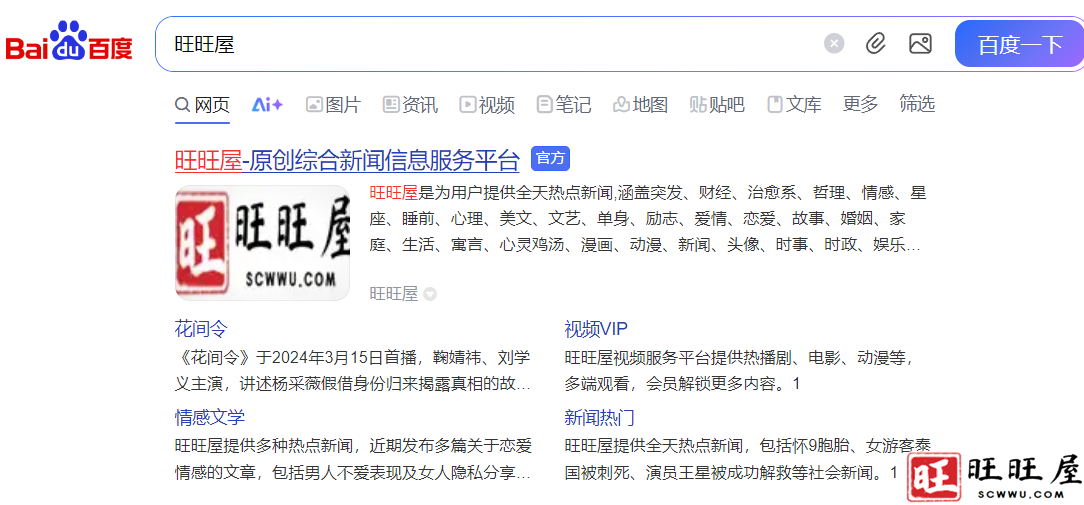Screen dimensions: 1084x505
Task: Open result 旺旺屋-原创综合新闻信息服务平台
Action: [347, 160]
